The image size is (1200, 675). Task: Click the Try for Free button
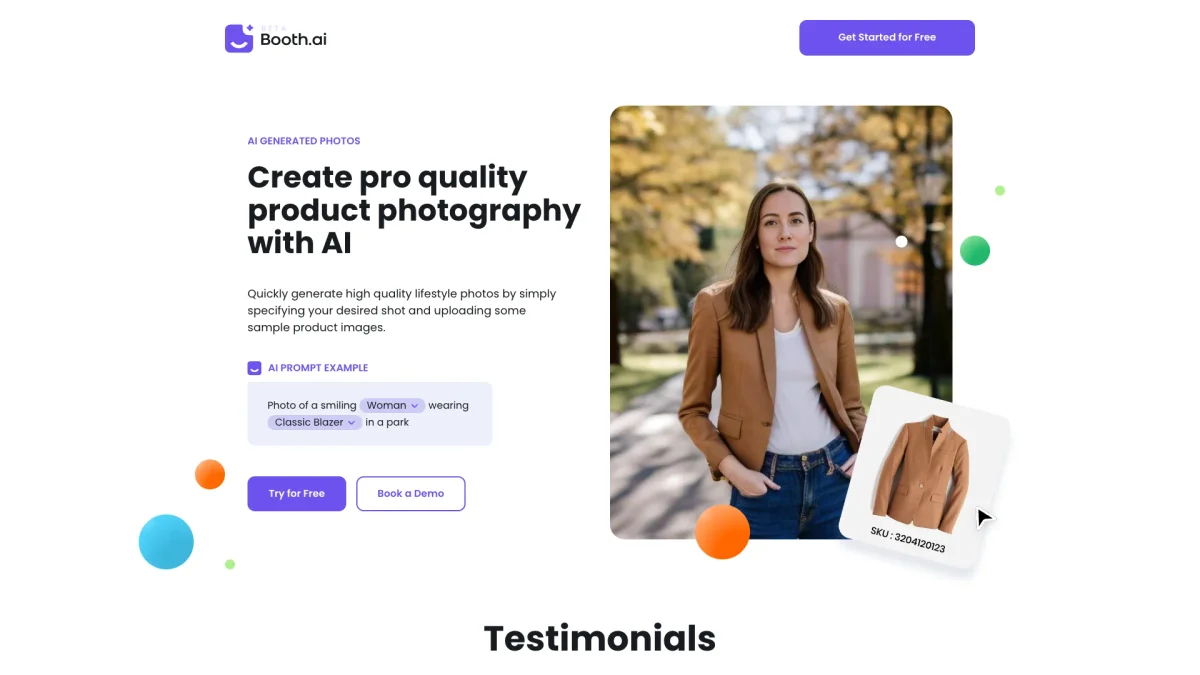pos(297,494)
